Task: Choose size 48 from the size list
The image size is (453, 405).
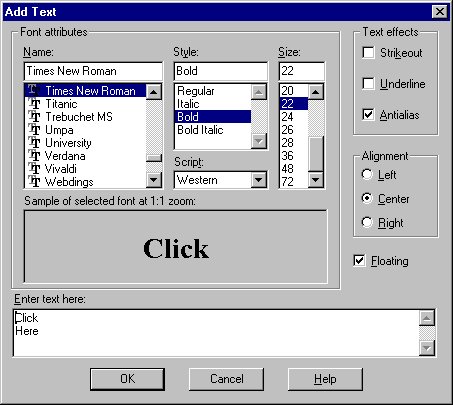Action: pos(294,169)
